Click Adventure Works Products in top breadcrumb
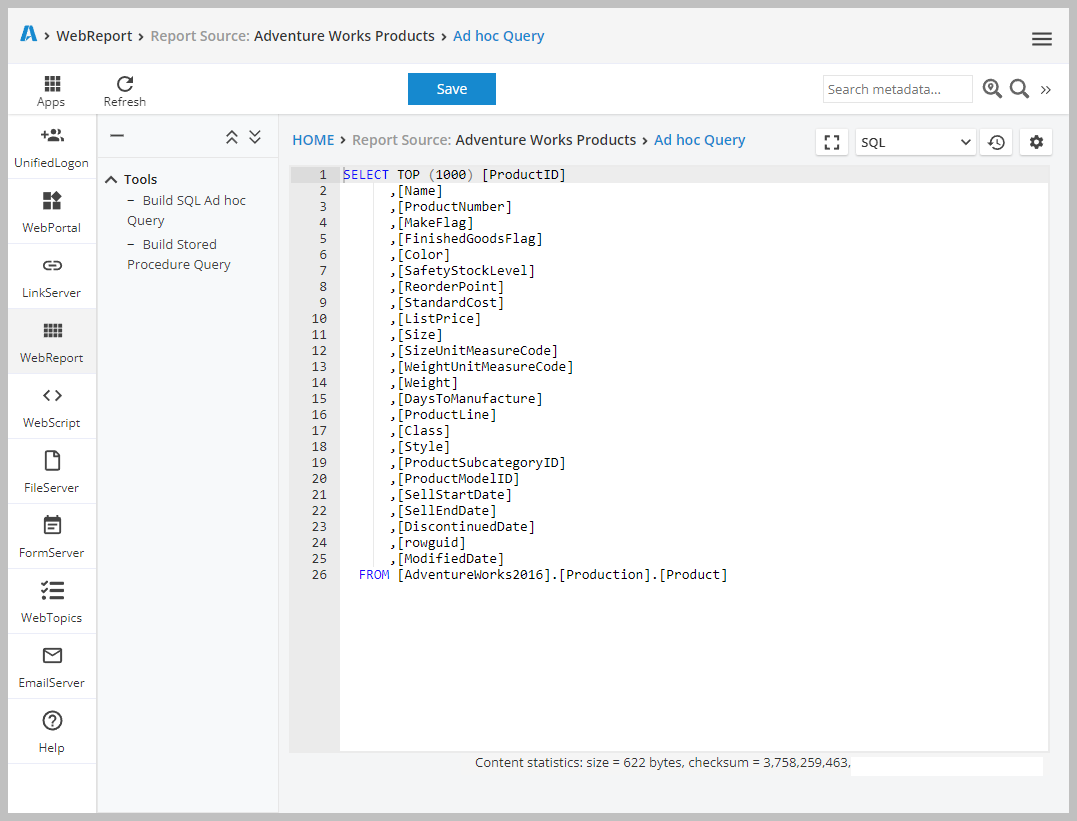The image size is (1077, 821). click(344, 36)
